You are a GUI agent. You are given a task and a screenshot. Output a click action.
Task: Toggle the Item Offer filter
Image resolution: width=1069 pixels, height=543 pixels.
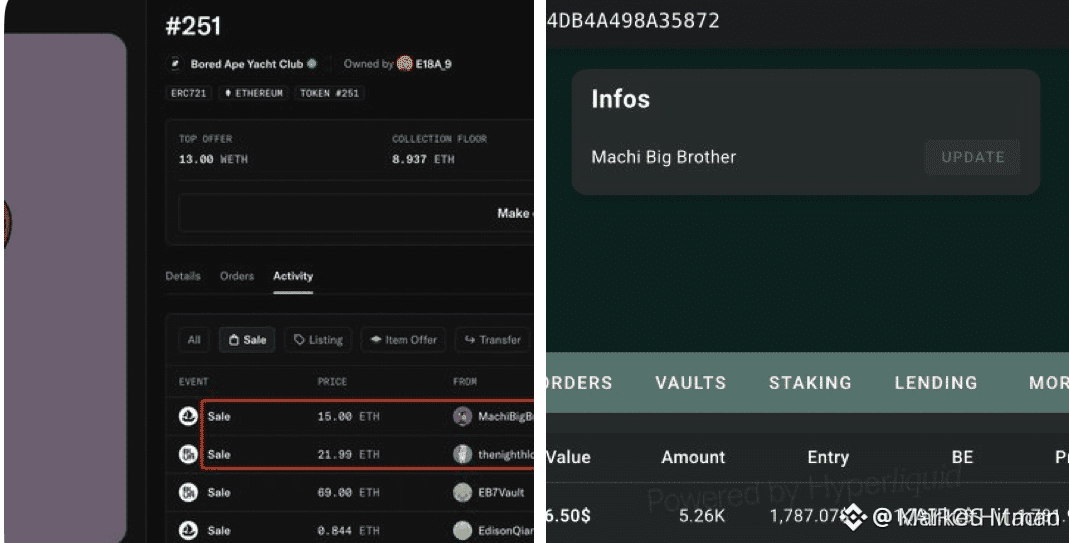pyautogui.click(x=403, y=340)
